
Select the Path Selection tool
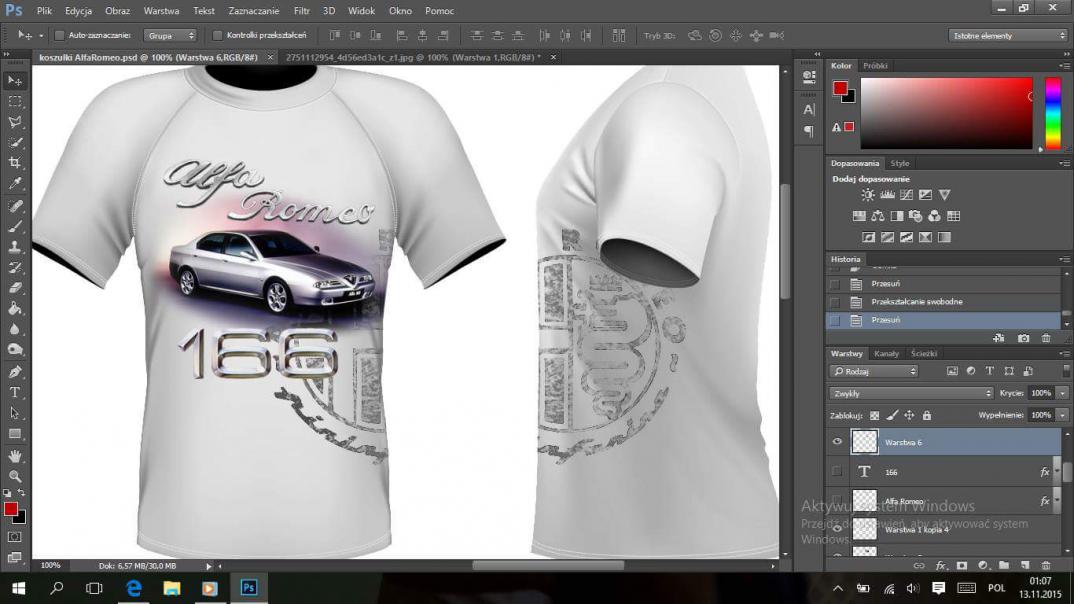[14, 413]
